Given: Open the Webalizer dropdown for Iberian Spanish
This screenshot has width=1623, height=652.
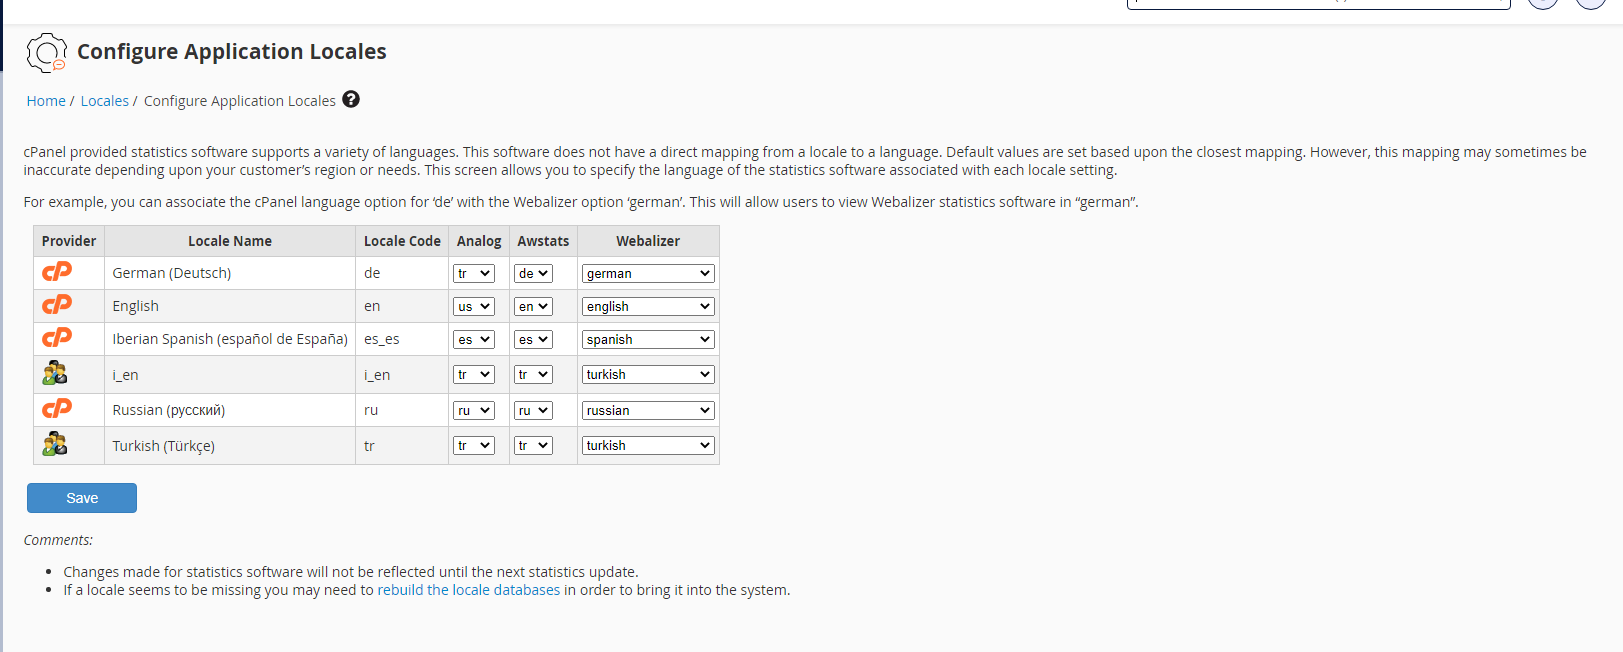Looking at the screenshot, I should pyautogui.click(x=648, y=339).
